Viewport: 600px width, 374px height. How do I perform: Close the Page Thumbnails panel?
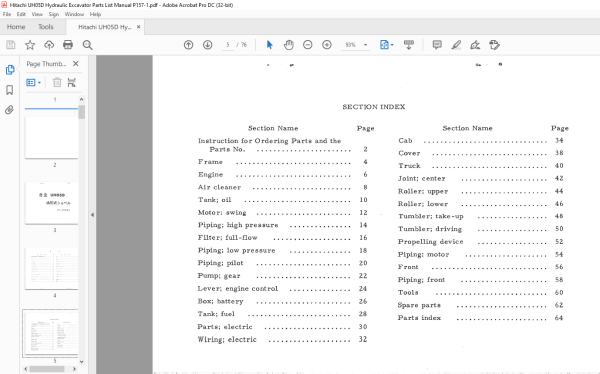(x=76, y=64)
